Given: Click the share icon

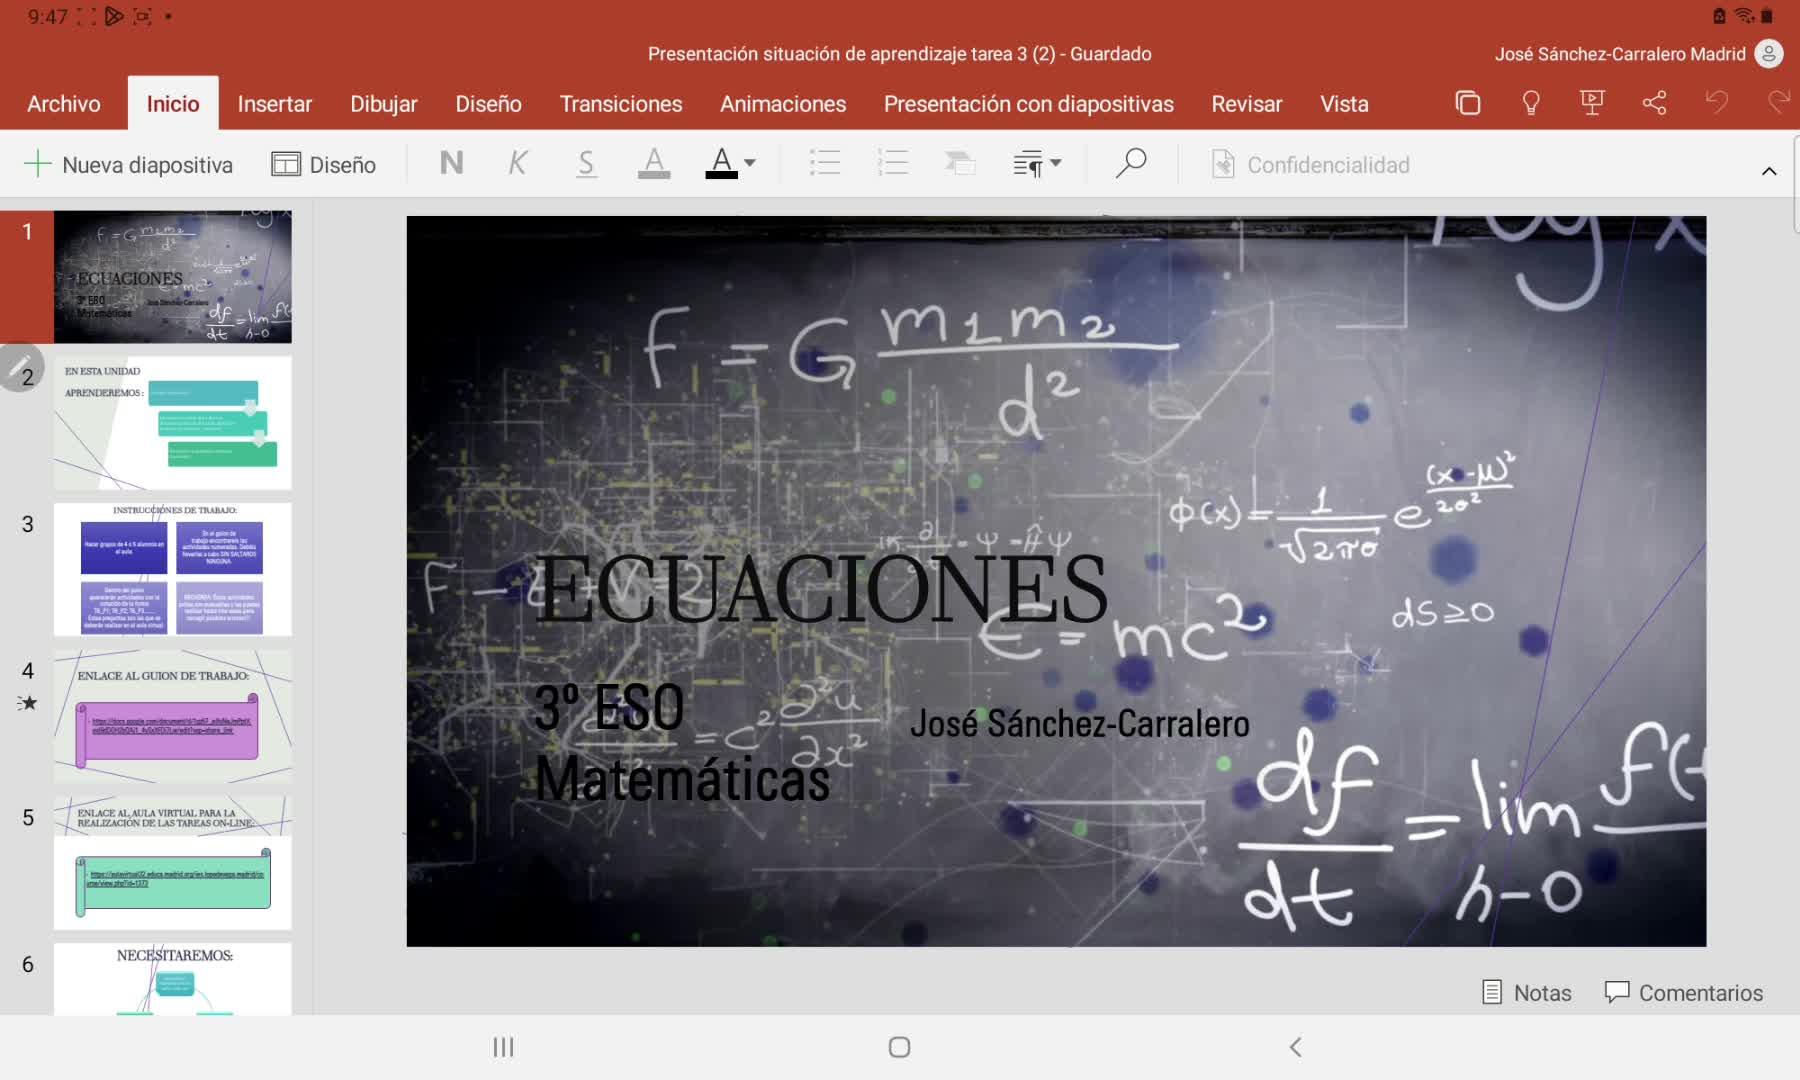Looking at the screenshot, I should pyautogui.click(x=1654, y=103).
